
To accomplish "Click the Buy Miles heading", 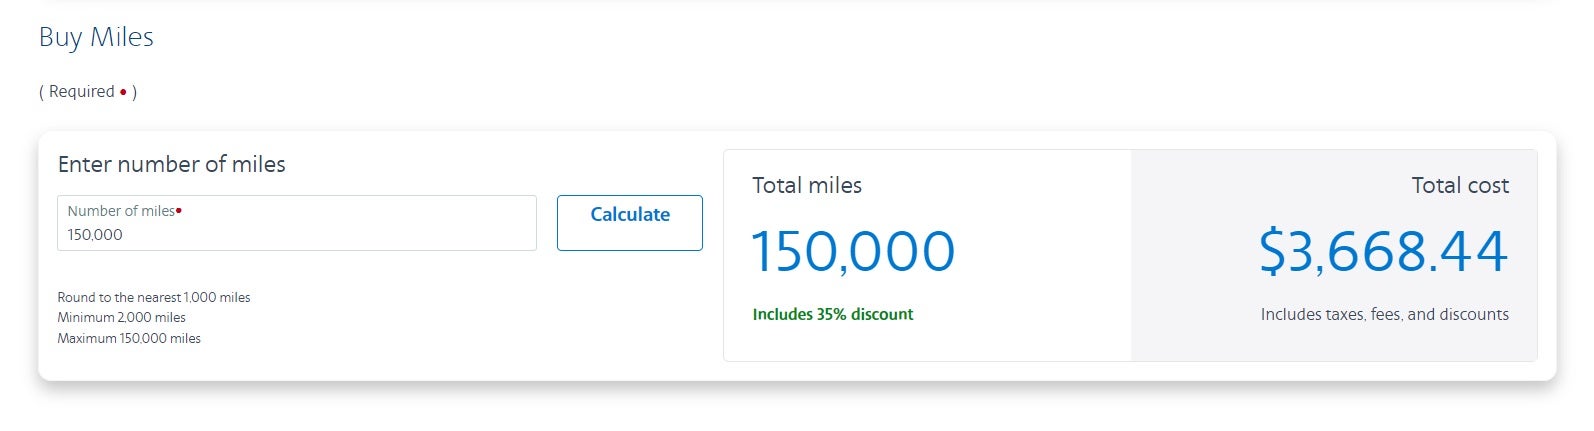I will (96, 37).
